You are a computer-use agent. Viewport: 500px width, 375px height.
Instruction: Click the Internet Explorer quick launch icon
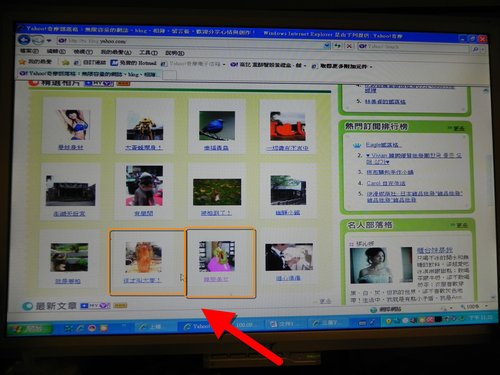coord(79,328)
